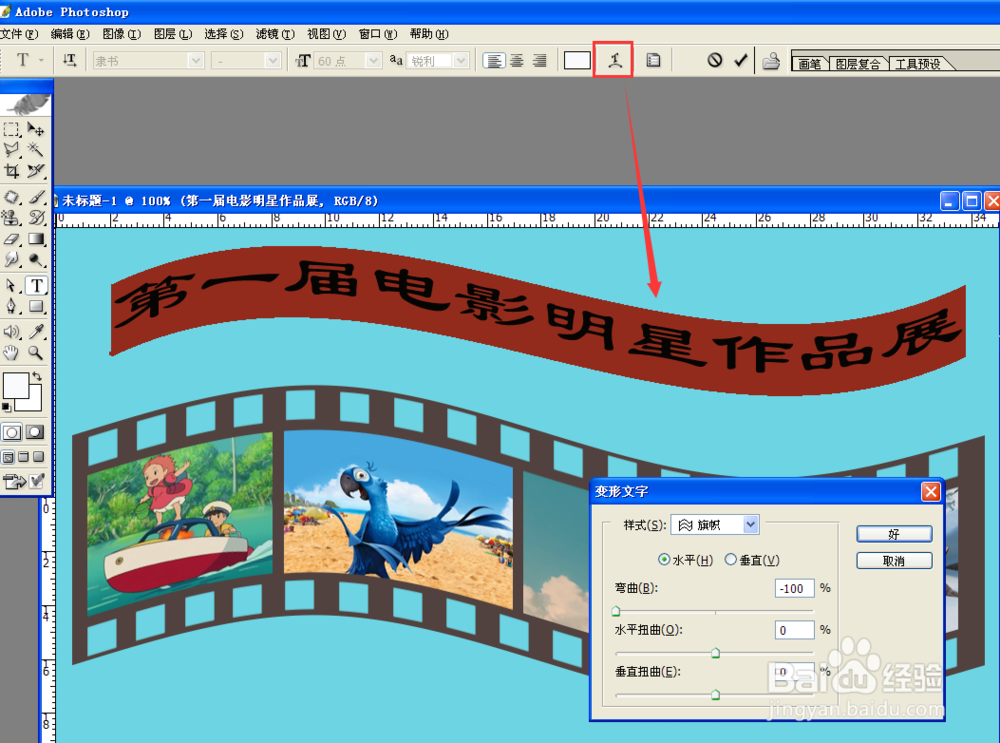Viewport: 1000px width, 743px height.
Task: Switch to standard screen mode
Action: point(8,457)
